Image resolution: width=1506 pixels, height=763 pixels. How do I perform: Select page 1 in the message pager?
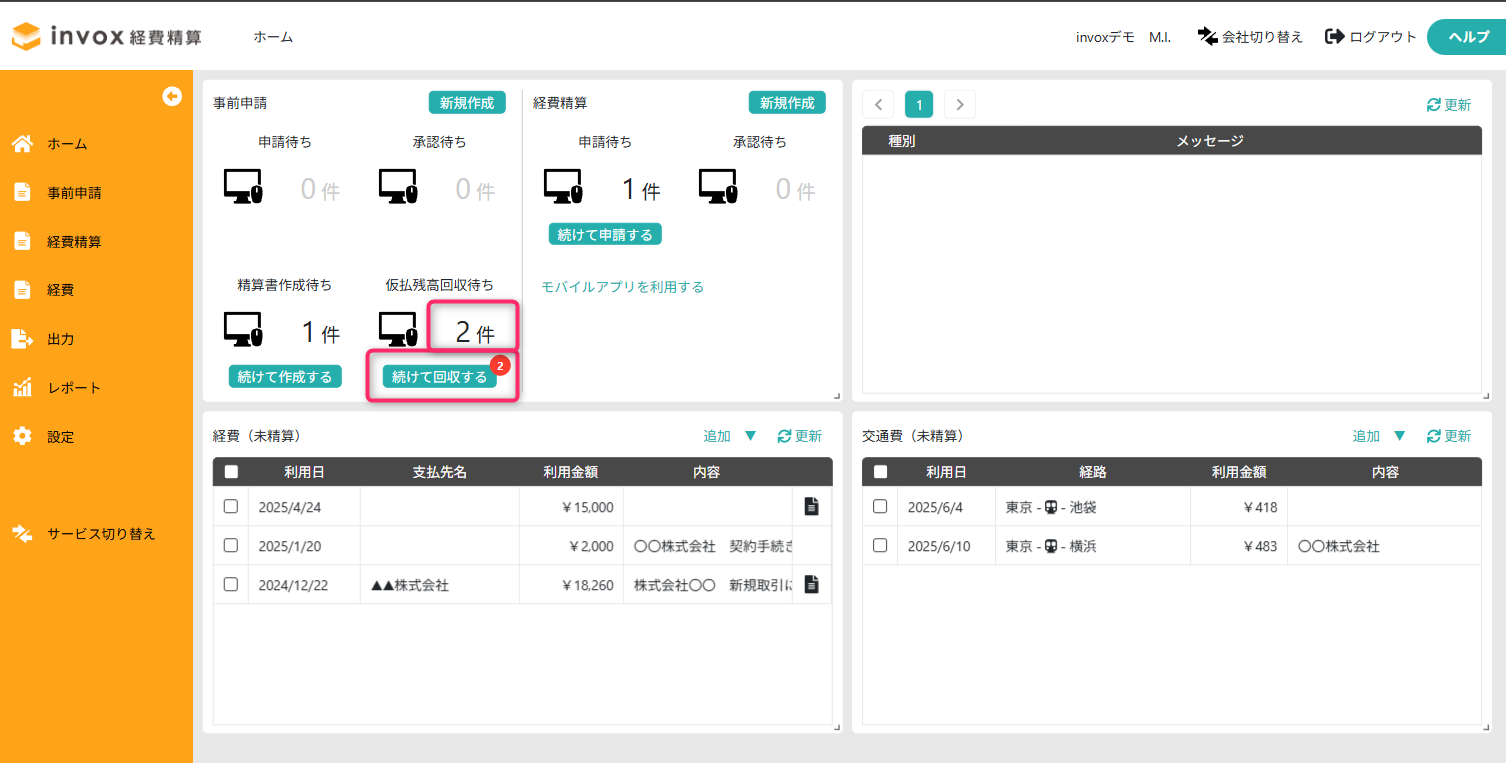[x=919, y=104]
